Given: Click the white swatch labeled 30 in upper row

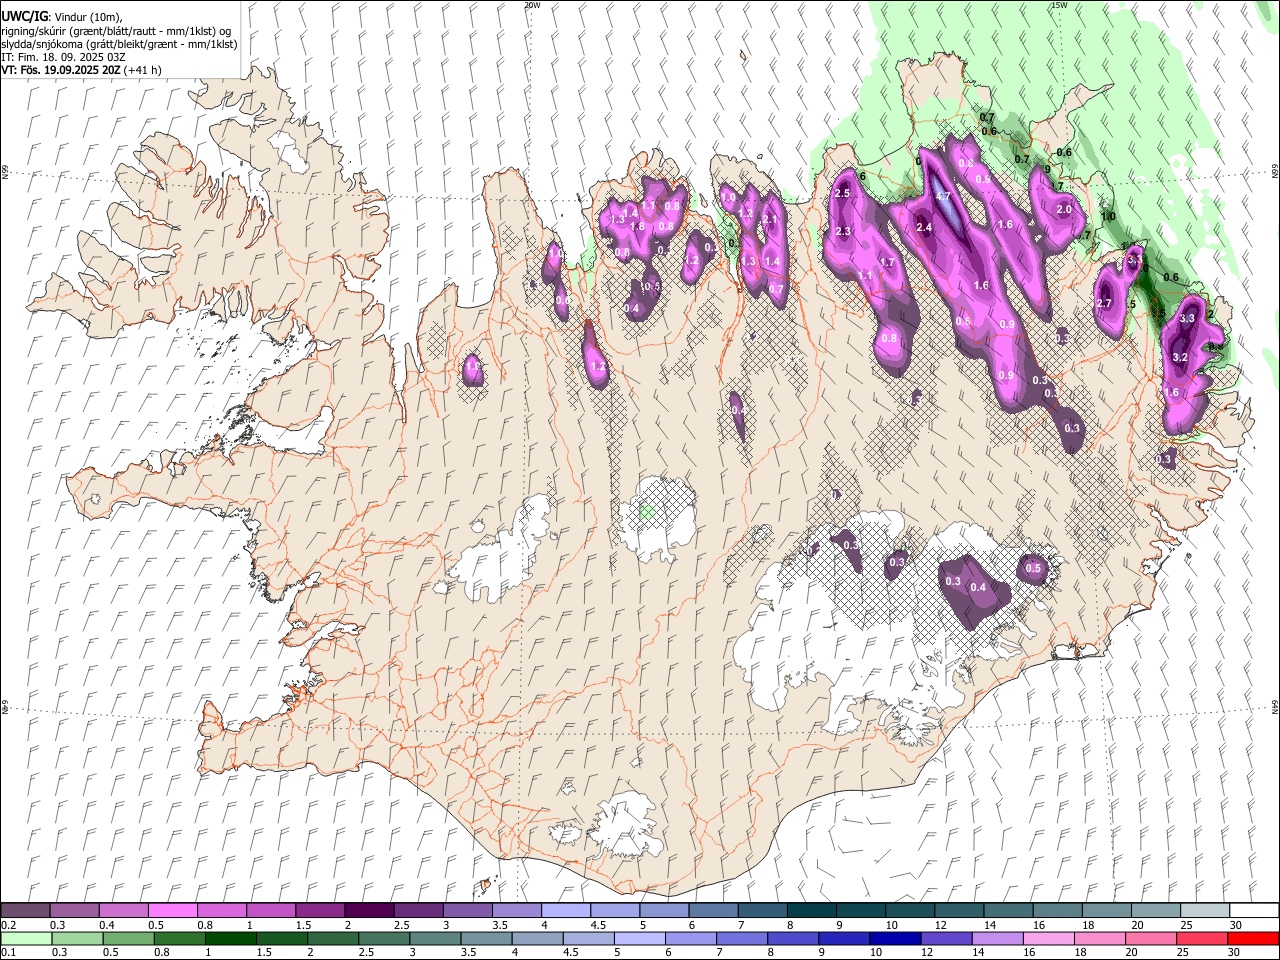Looking at the screenshot, I should tap(1254, 911).
